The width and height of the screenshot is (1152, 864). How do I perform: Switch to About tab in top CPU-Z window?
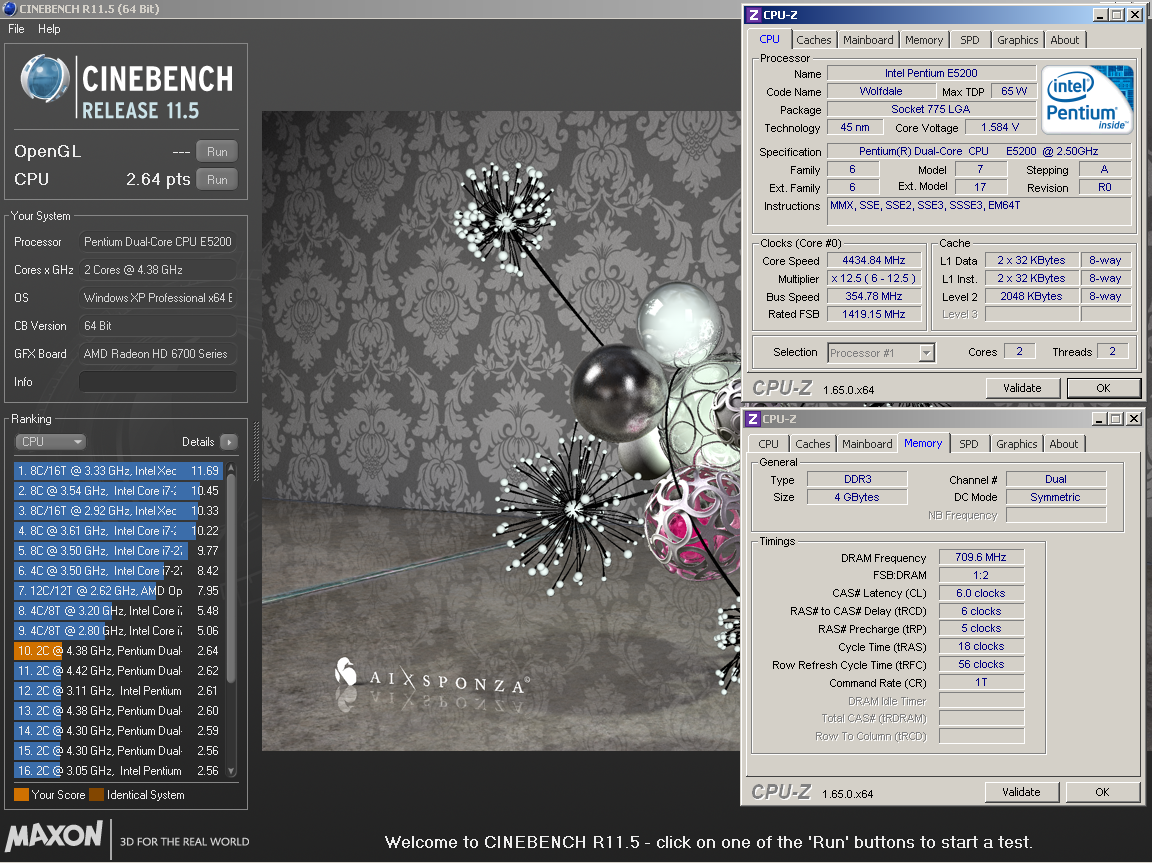click(1065, 40)
